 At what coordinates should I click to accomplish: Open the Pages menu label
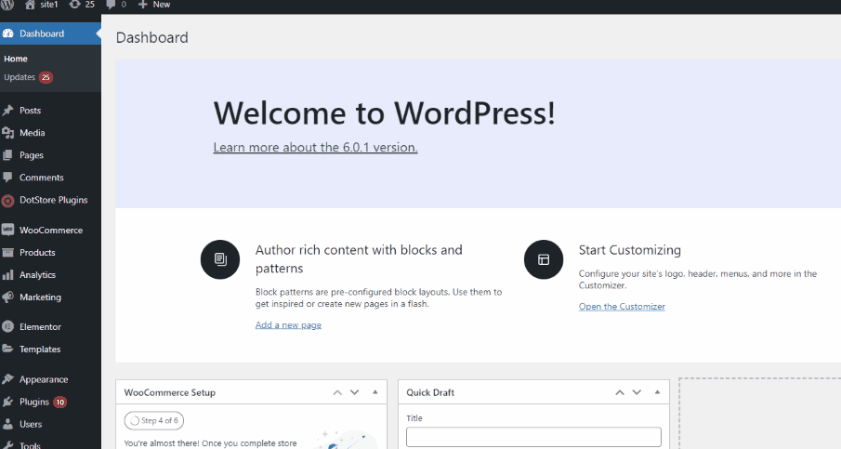click(32, 156)
